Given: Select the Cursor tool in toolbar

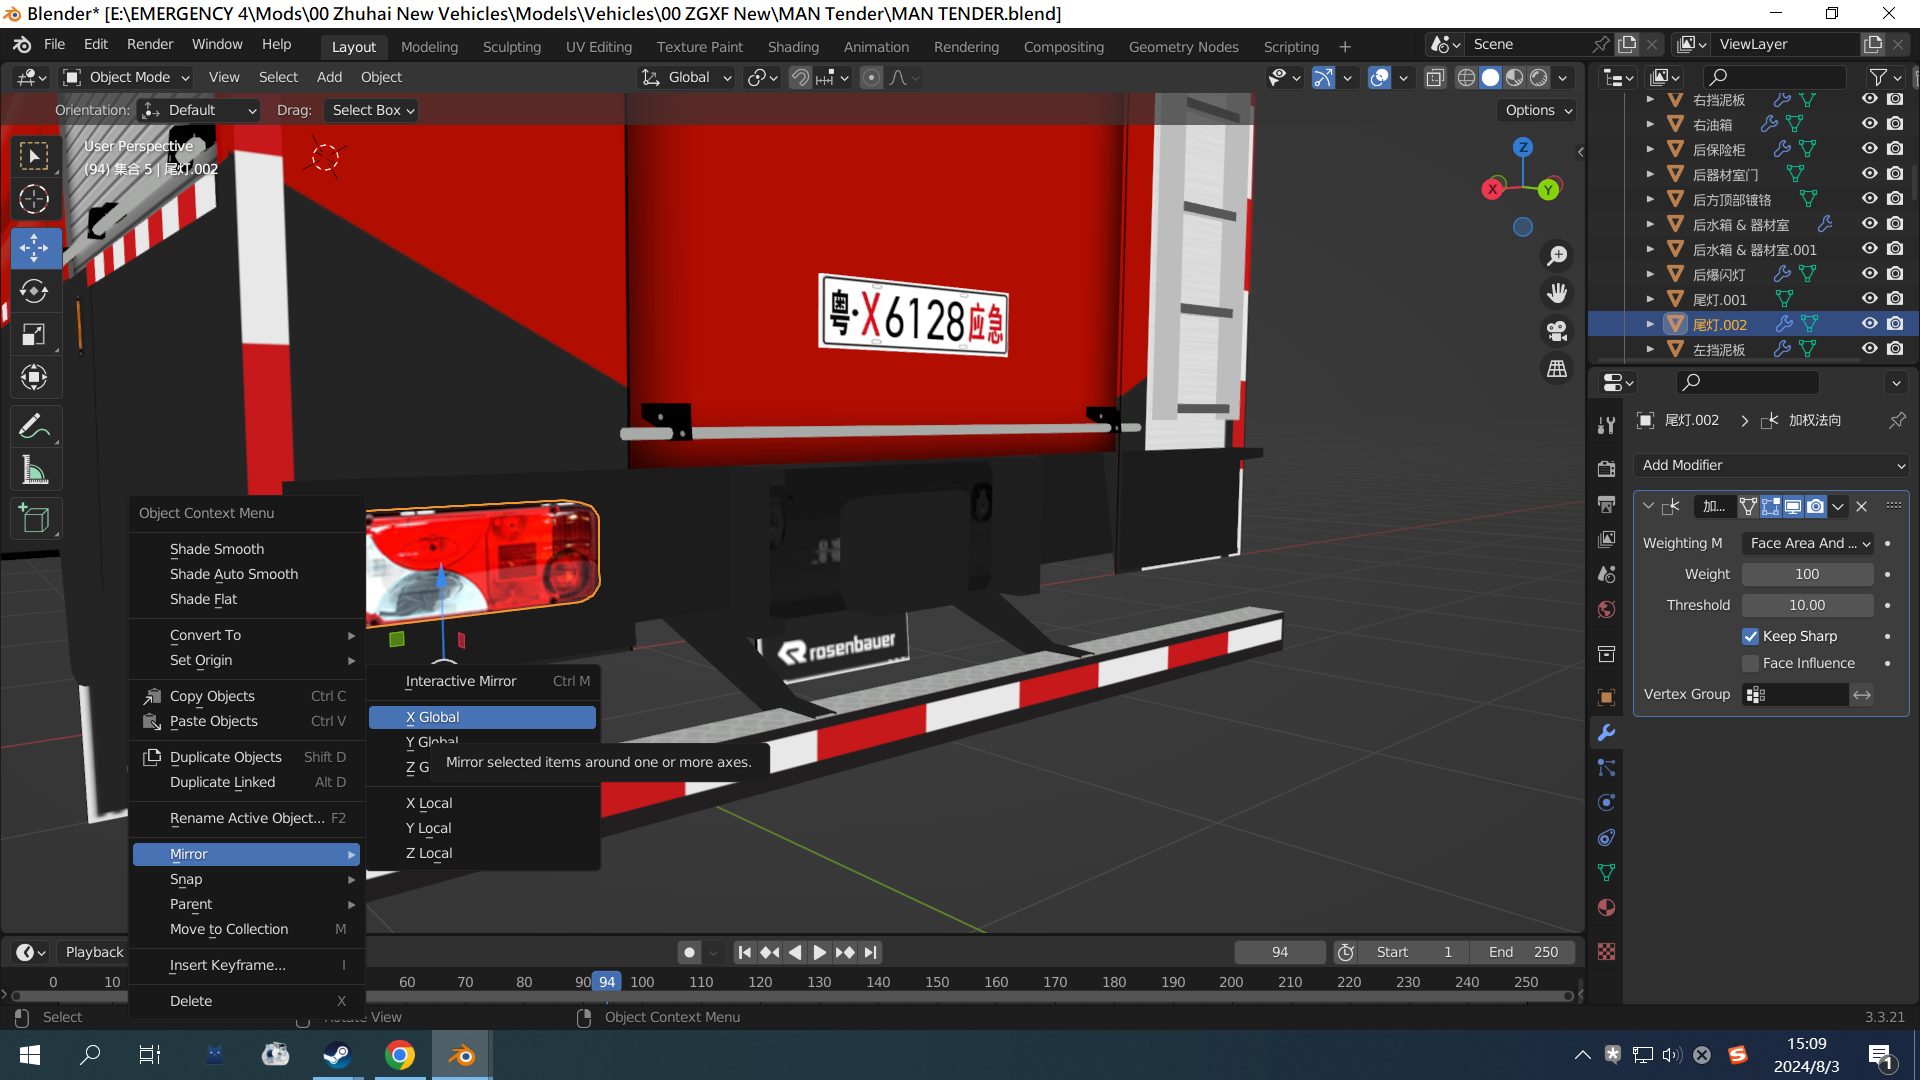Looking at the screenshot, I should tap(34, 200).
